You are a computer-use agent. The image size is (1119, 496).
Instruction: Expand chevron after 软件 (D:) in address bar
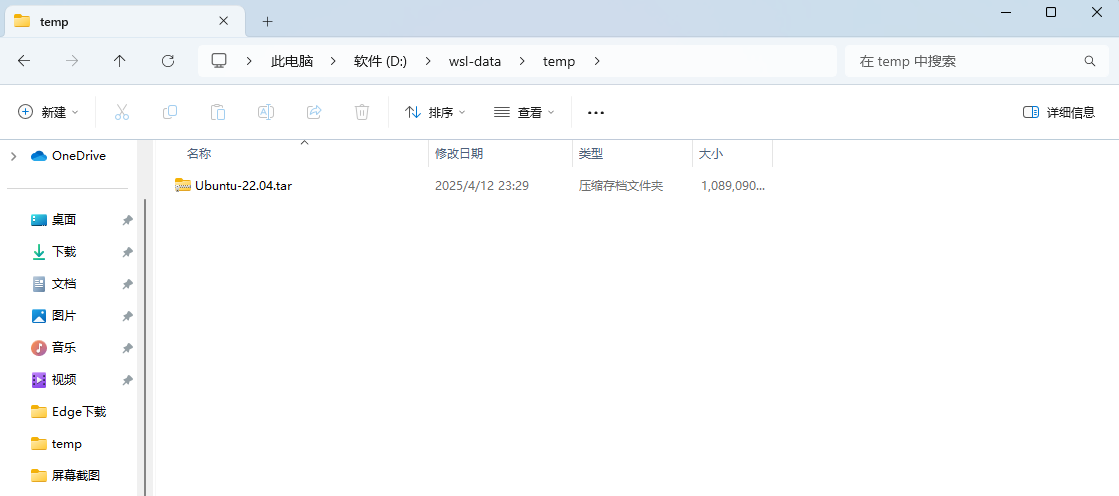pos(427,61)
